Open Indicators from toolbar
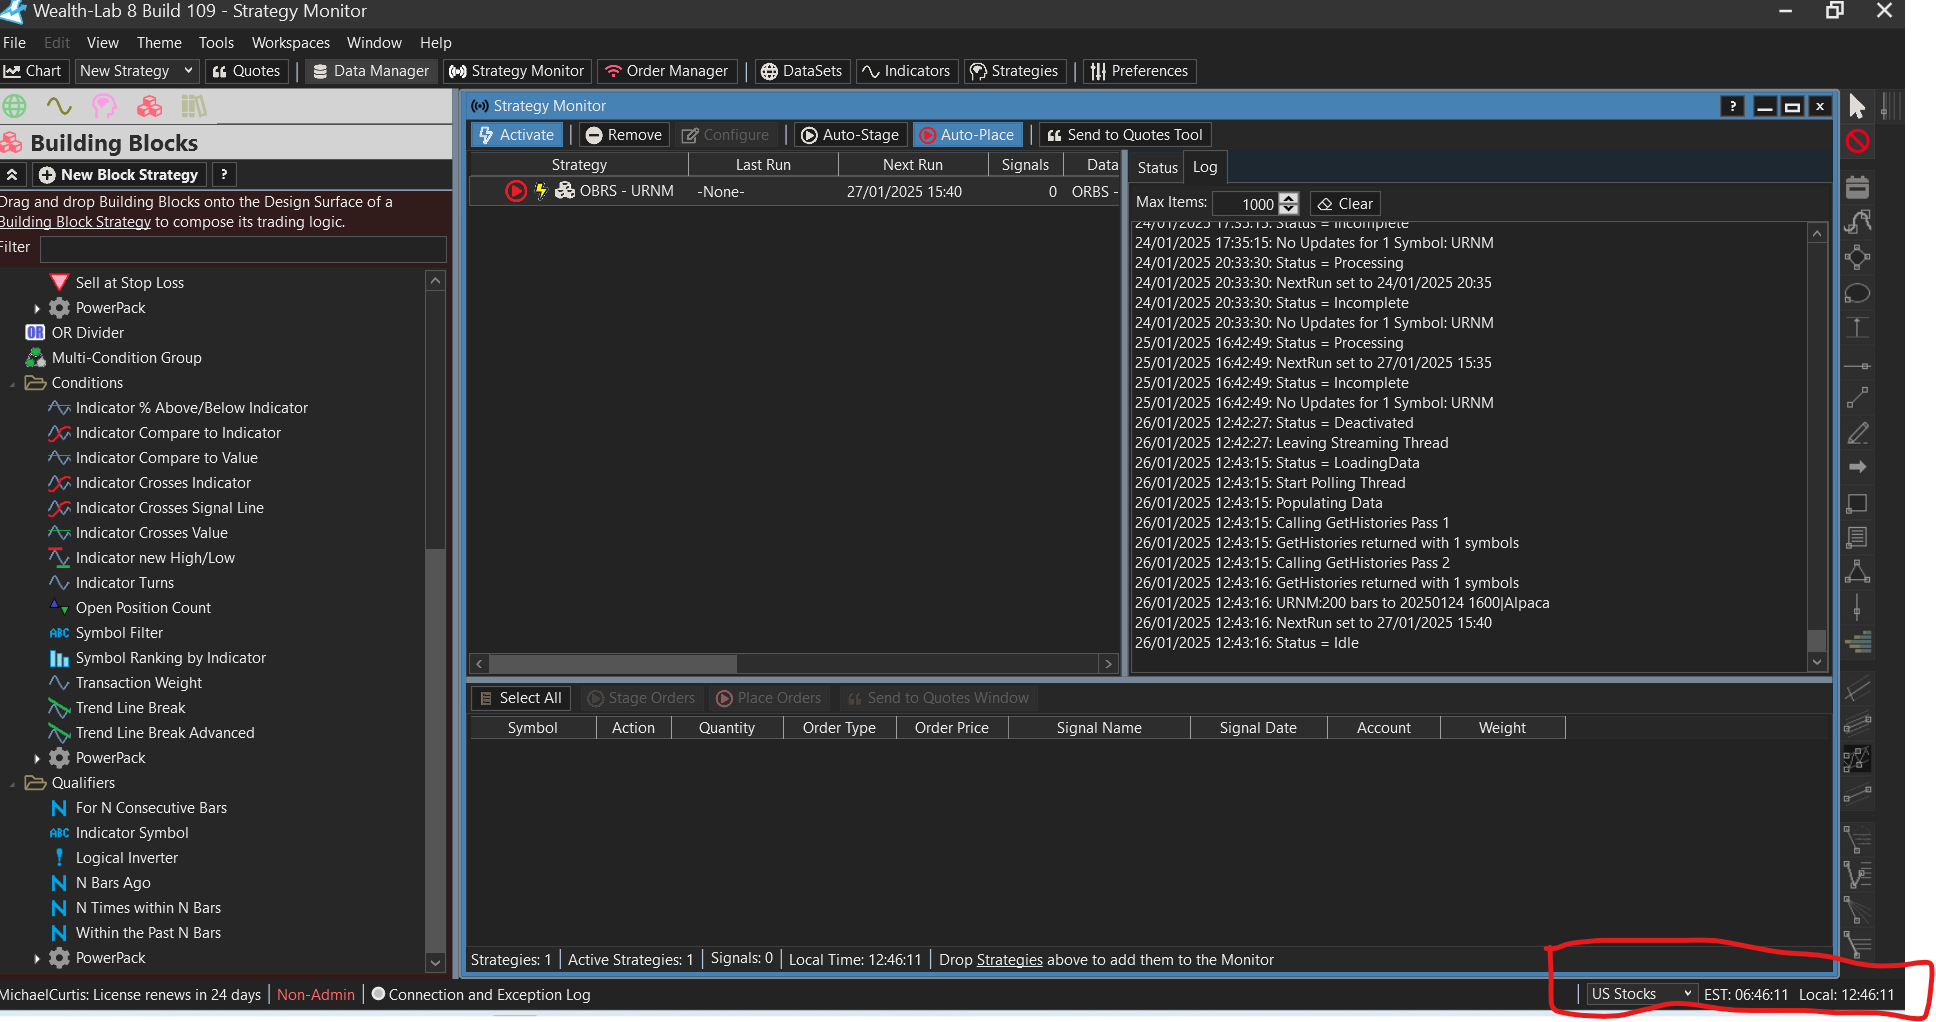The image size is (1936, 1022). pos(907,71)
